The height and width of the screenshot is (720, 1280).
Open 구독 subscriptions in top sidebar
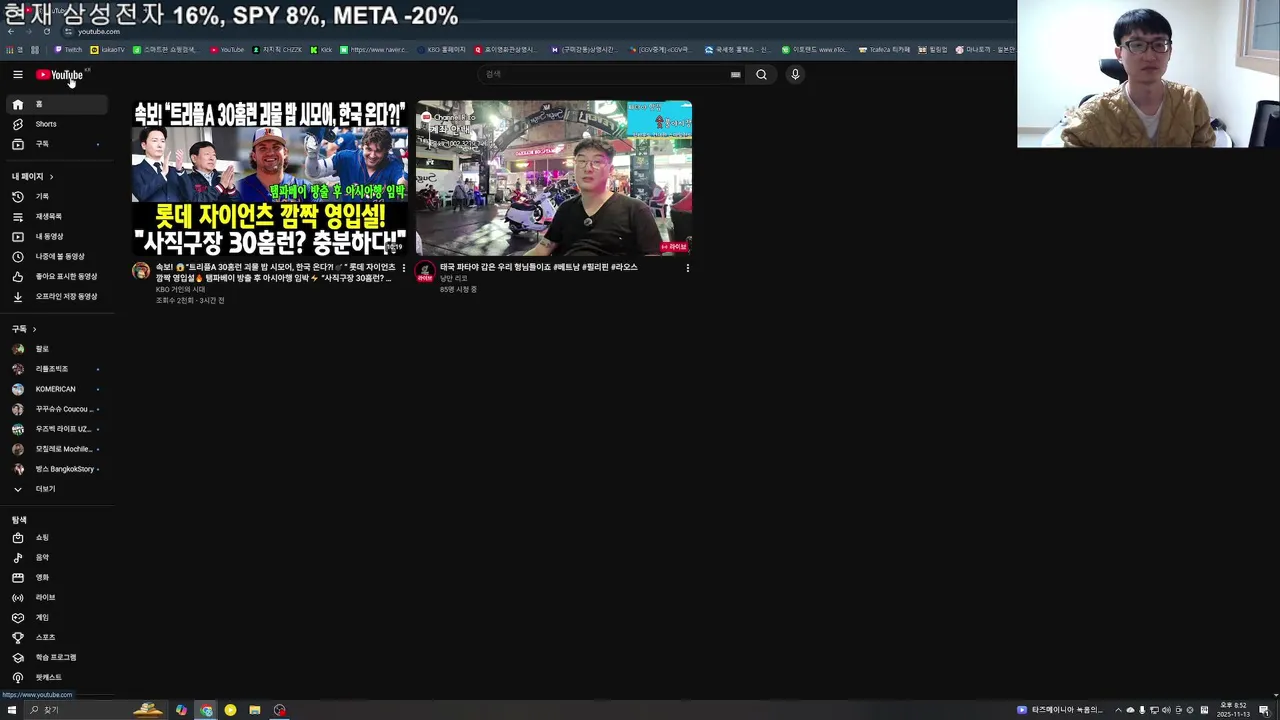(57, 144)
